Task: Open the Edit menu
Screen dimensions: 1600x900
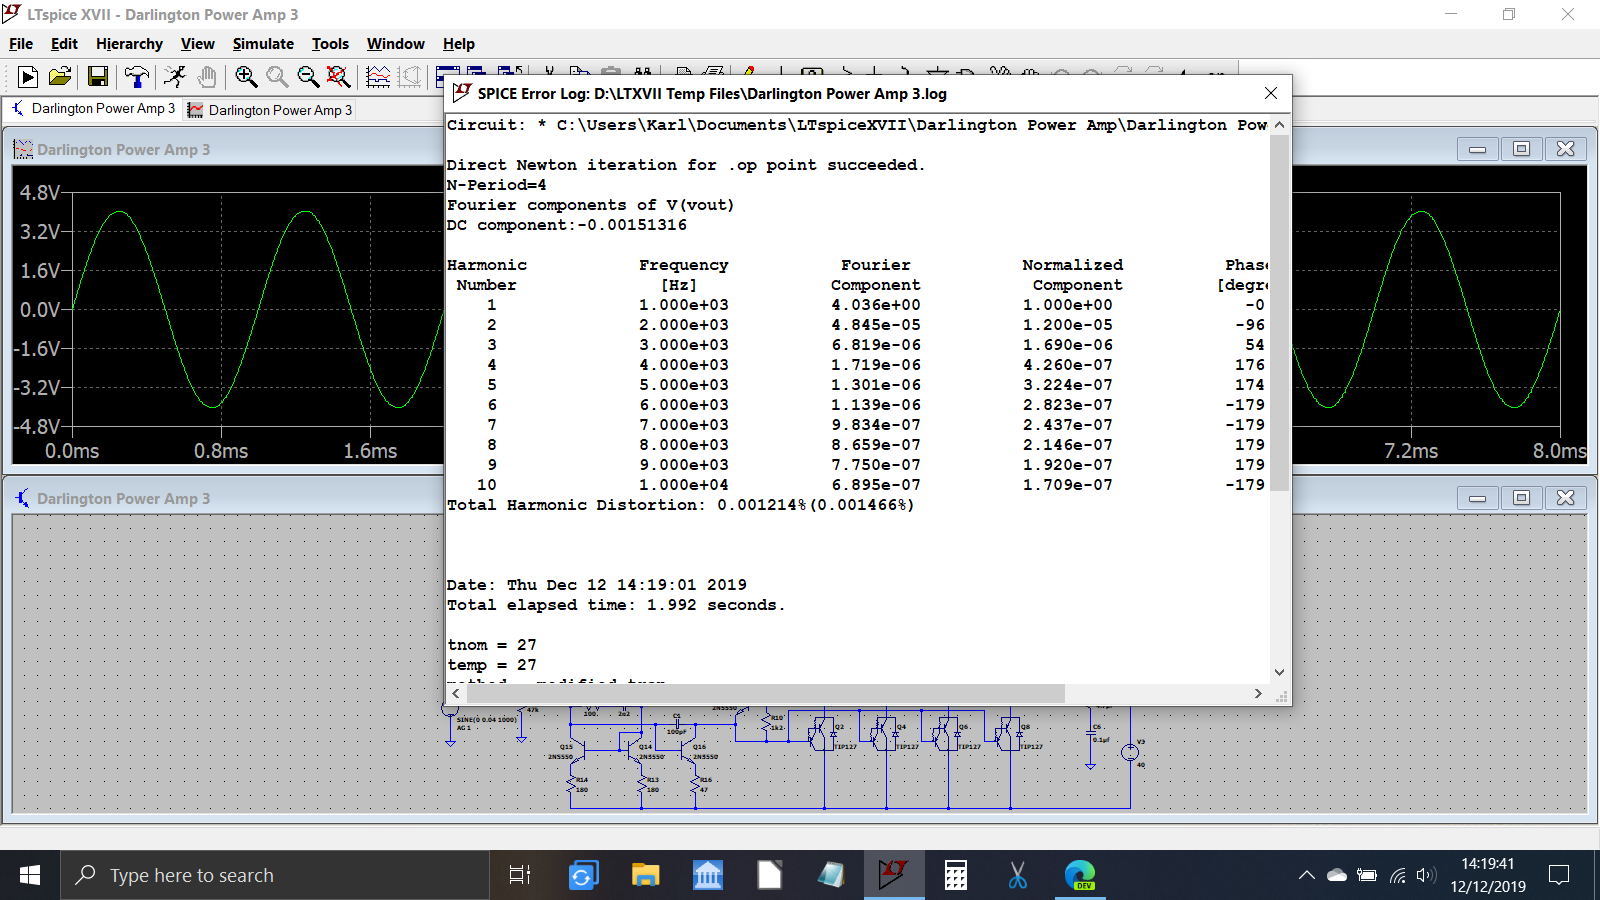Action: point(64,44)
